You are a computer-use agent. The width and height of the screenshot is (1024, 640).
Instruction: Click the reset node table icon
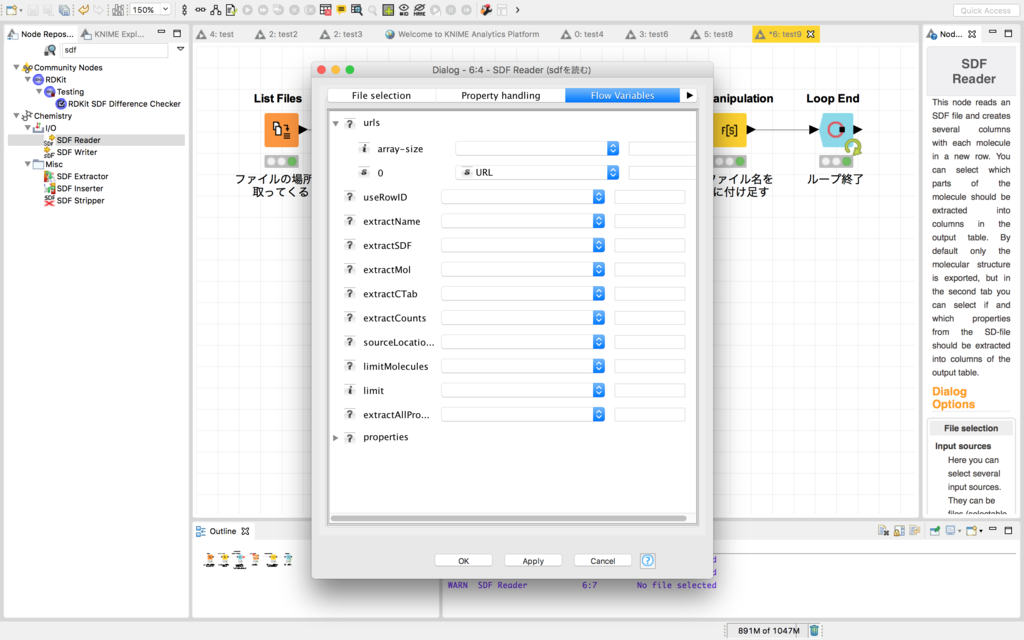tap(325, 10)
